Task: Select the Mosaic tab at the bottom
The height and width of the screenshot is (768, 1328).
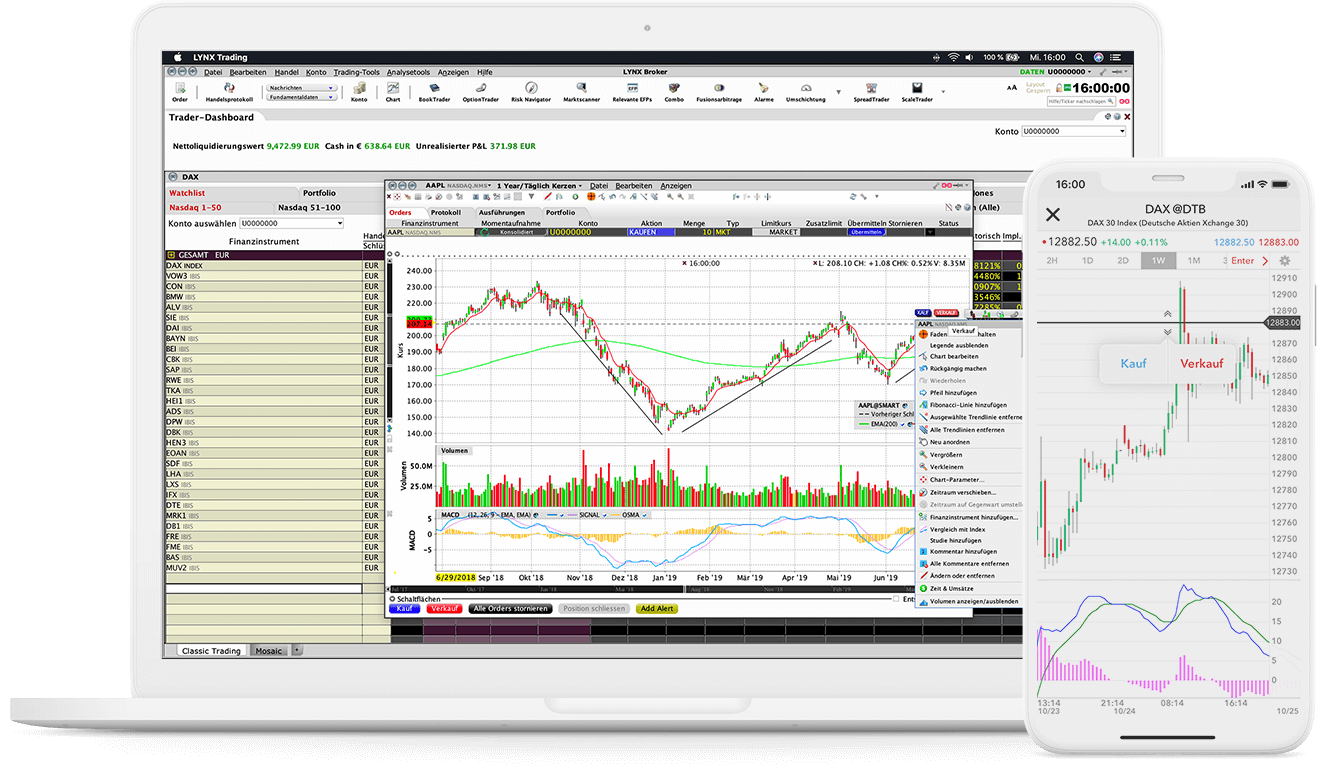Action: click(x=269, y=651)
